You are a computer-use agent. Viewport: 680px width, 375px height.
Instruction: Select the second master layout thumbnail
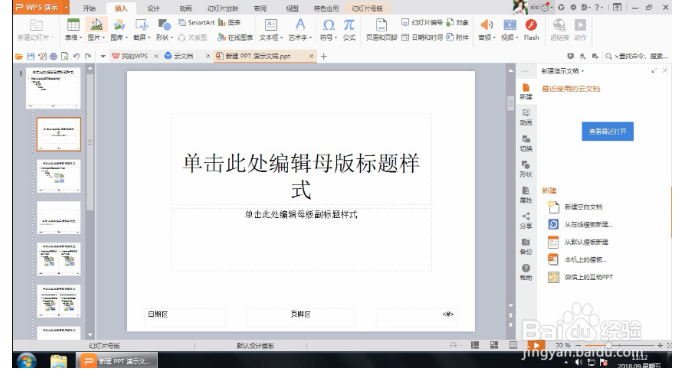tap(59, 134)
